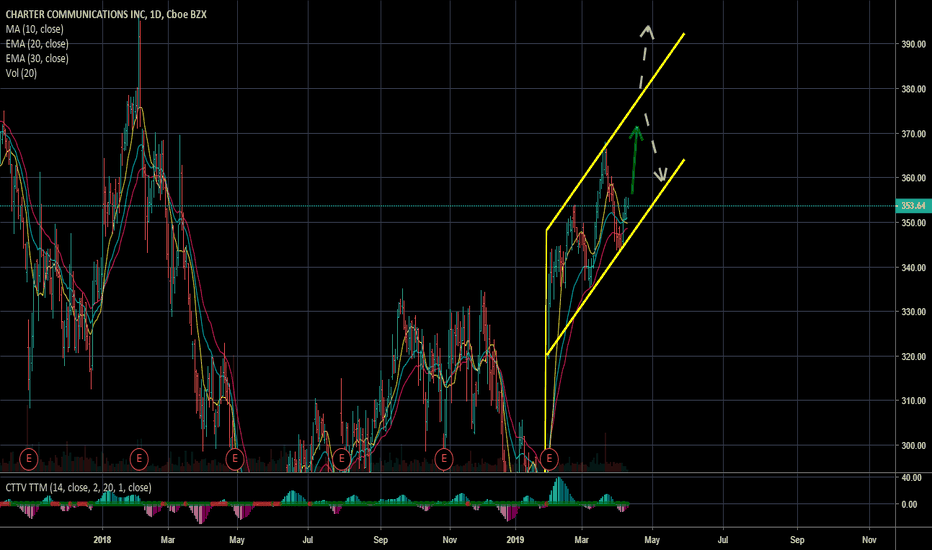Click the 330.00 price axis label
The width and height of the screenshot is (932, 550).
pyautogui.click(x=914, y=312)
